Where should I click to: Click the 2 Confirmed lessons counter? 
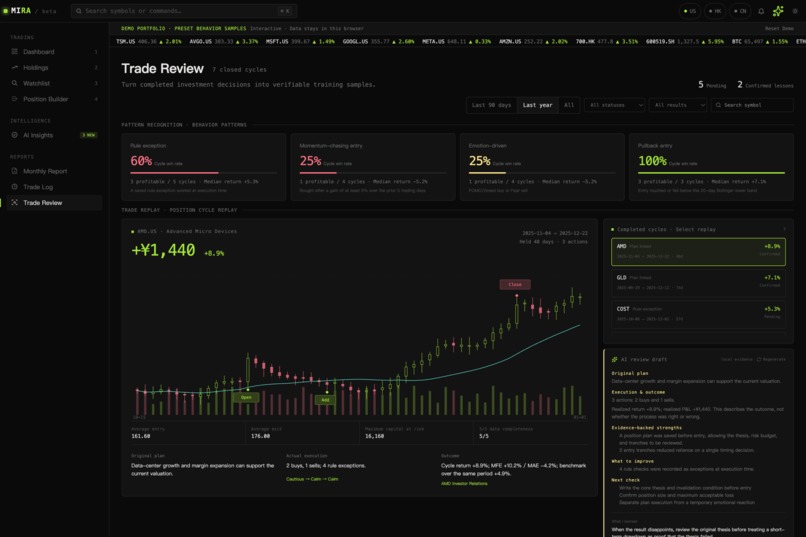click(765, 85)
